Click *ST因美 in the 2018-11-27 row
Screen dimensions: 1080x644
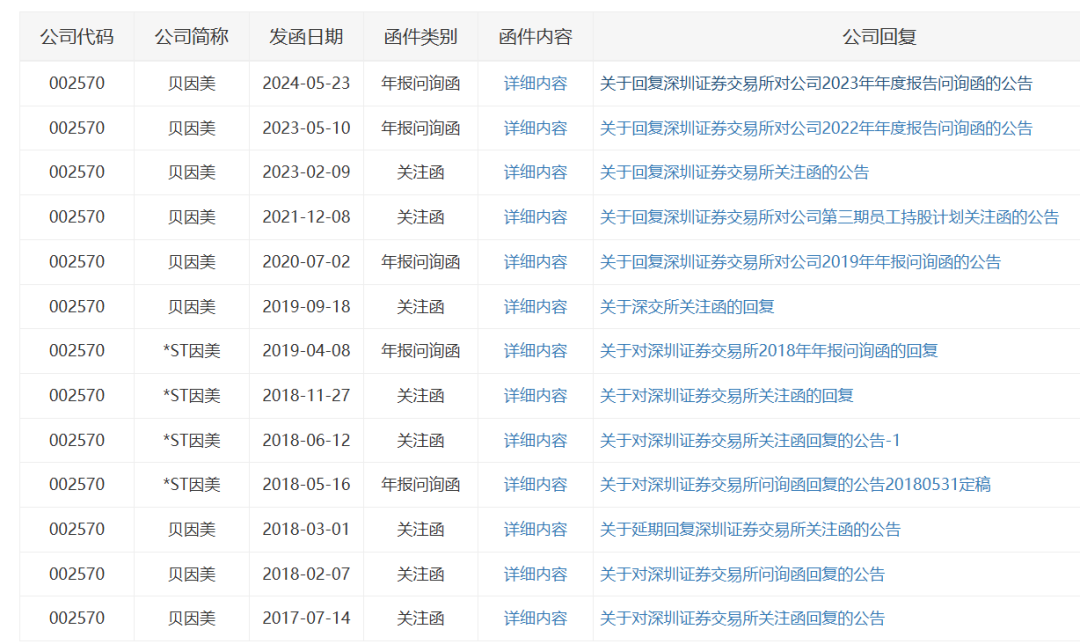point(191,395)
